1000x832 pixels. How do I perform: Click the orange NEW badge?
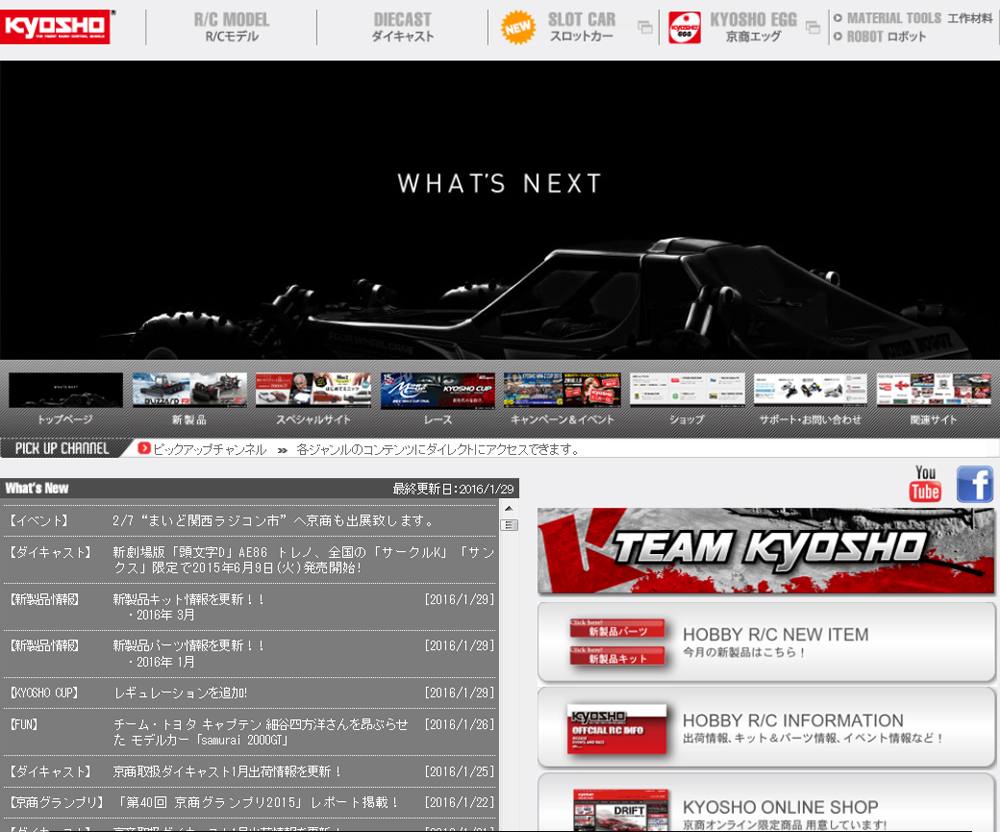518,28
